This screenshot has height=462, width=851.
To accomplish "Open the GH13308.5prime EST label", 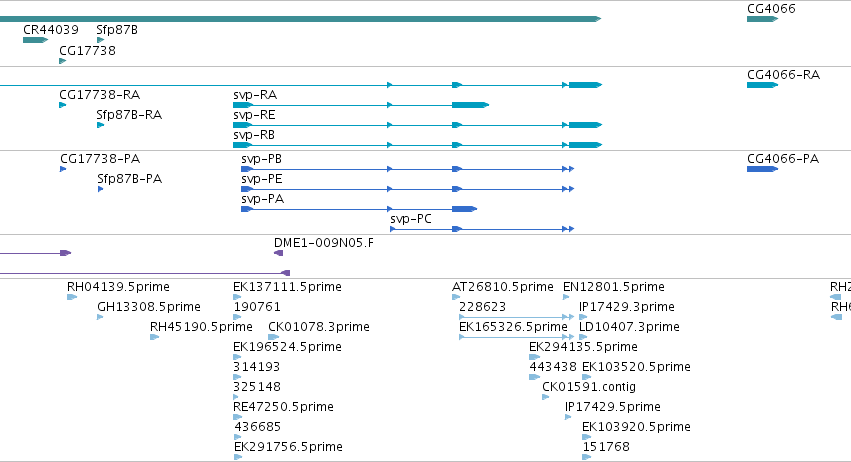I will 149,307.
